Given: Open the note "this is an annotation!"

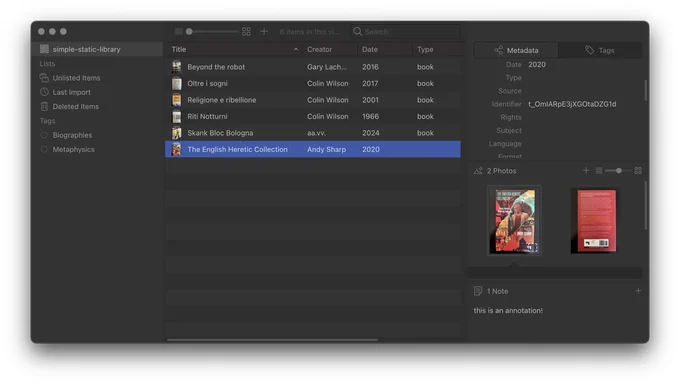Looking at the screenshot, I should 508,311.
